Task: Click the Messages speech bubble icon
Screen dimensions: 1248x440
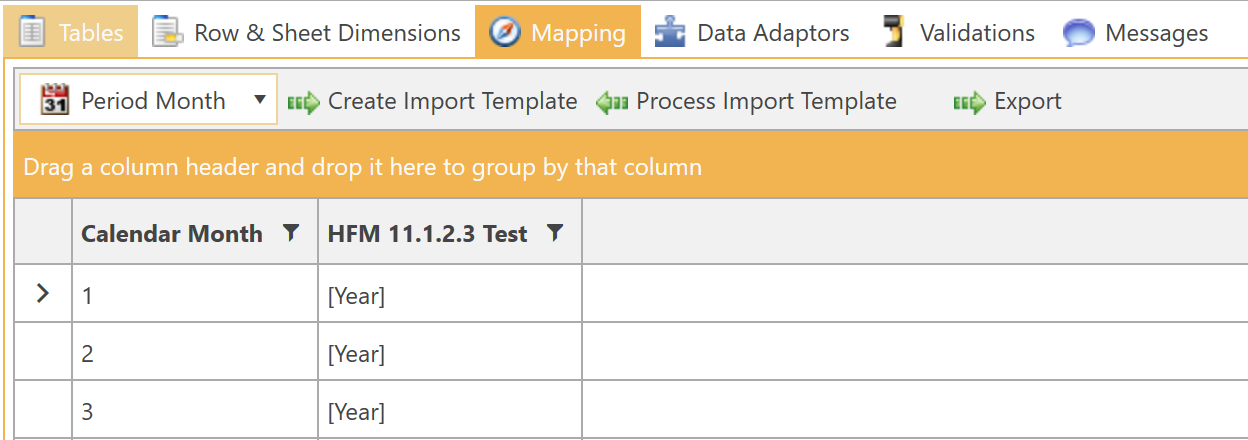Action: click(1079, 33)
